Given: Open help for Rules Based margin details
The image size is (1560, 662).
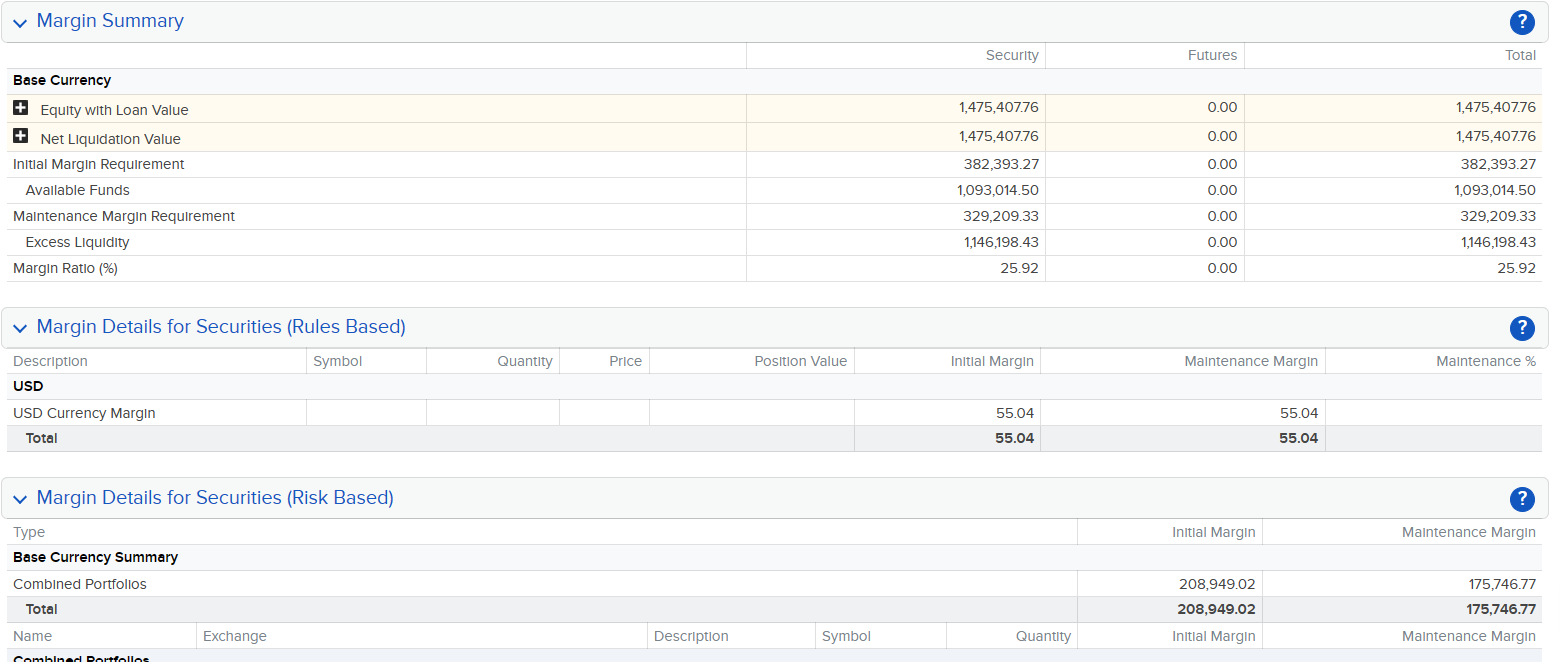Looking at the screenshot, I should pos(1521,328).
